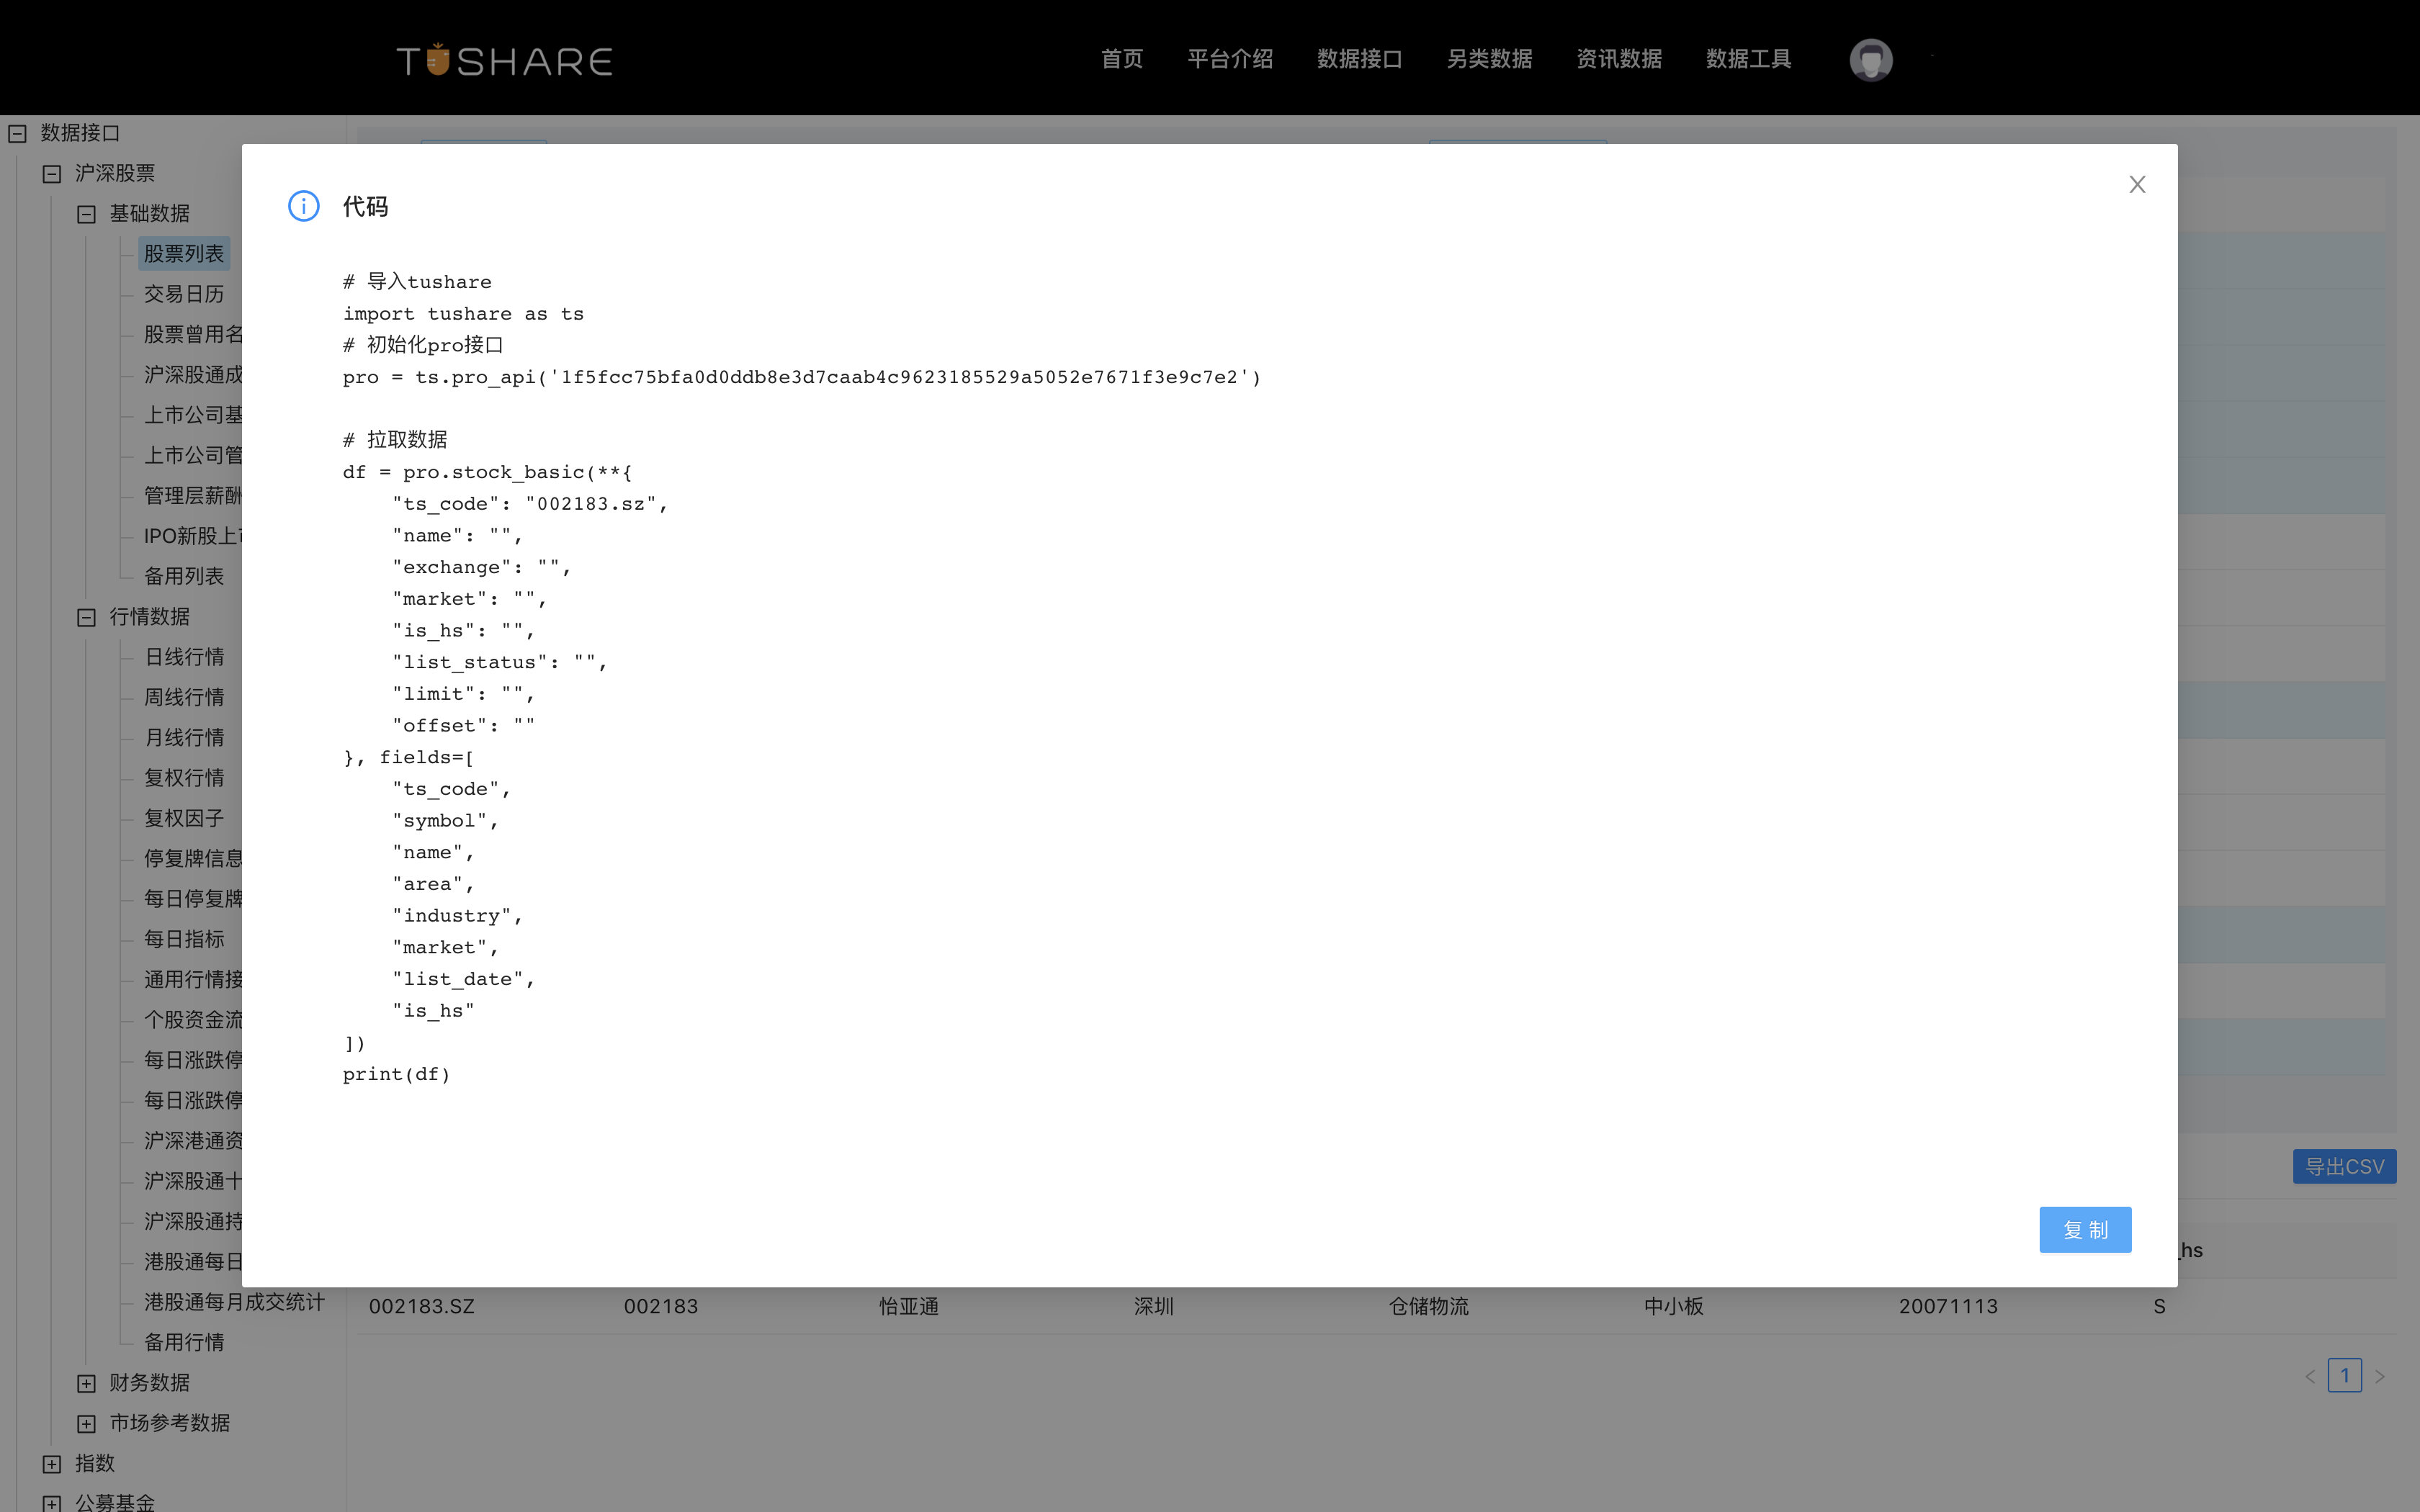This screenshot has width=2420, height=1512.
Task: Expand the 财务数据 tree node
Action: [86, 1382]
